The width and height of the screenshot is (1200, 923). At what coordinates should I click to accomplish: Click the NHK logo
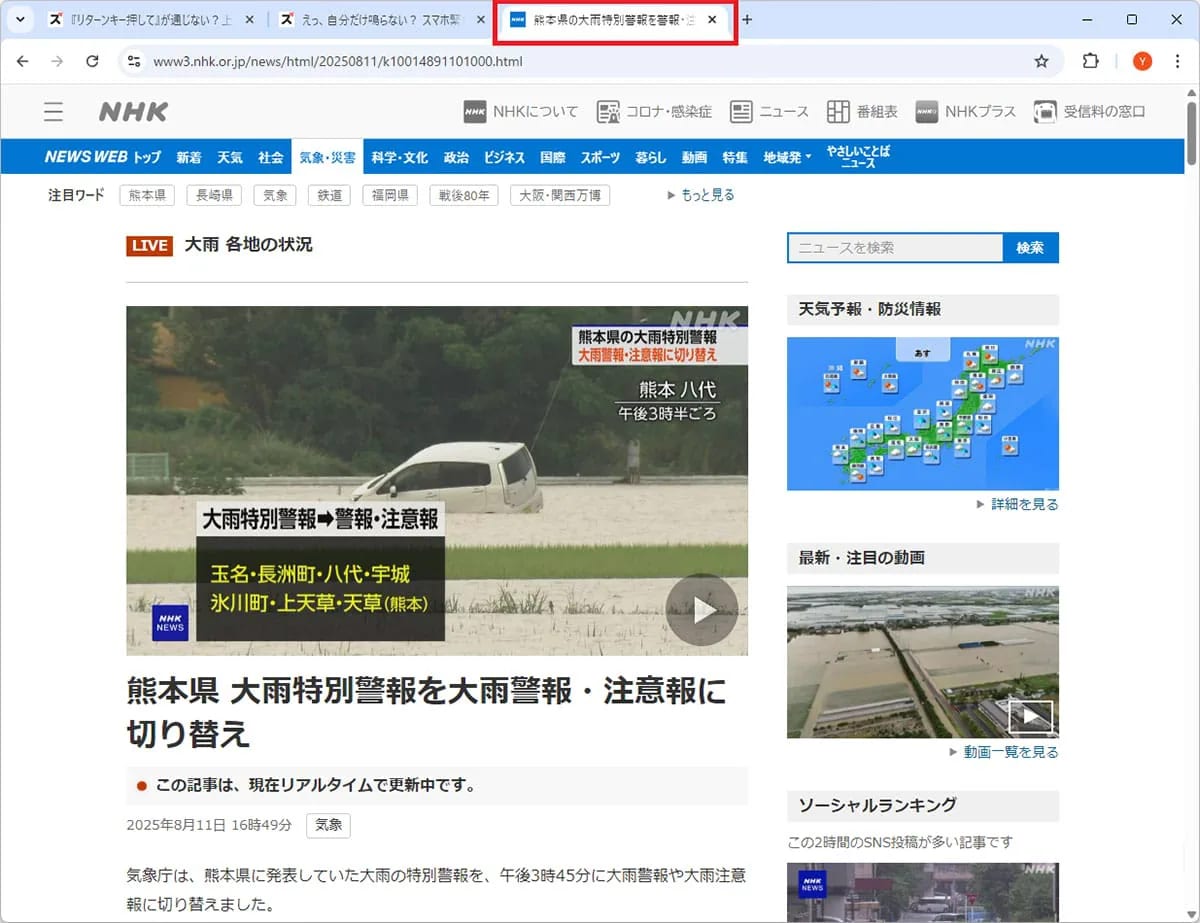pyautogui.click(x=133, y=112)
